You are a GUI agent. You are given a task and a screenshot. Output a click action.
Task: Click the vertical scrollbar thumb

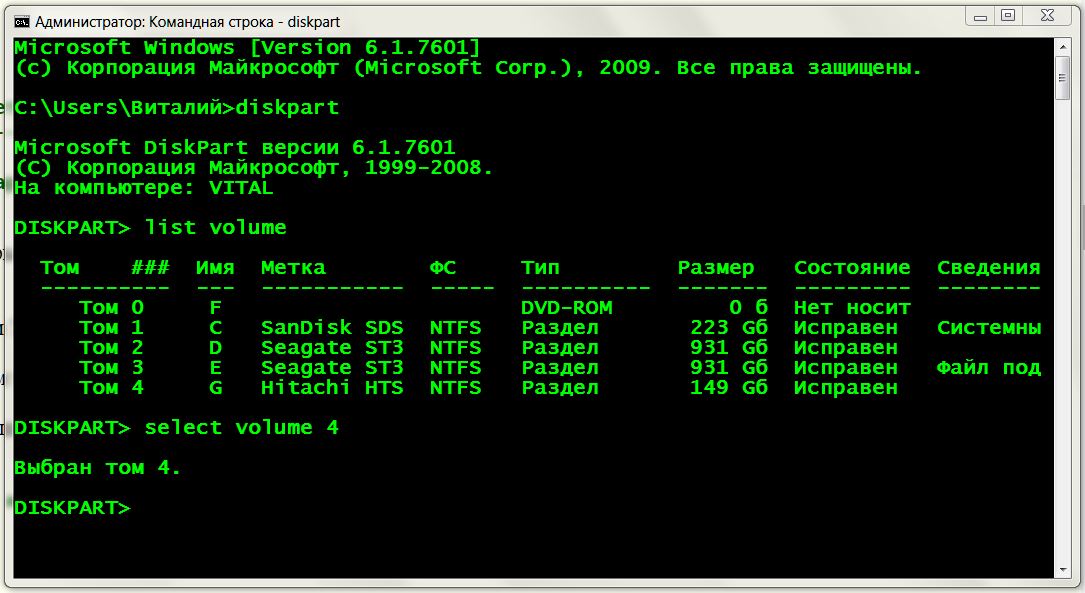coord(1063,78)
